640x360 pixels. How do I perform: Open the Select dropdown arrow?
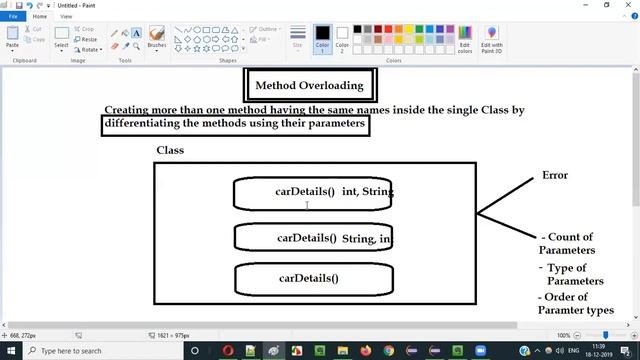(61, 51)
